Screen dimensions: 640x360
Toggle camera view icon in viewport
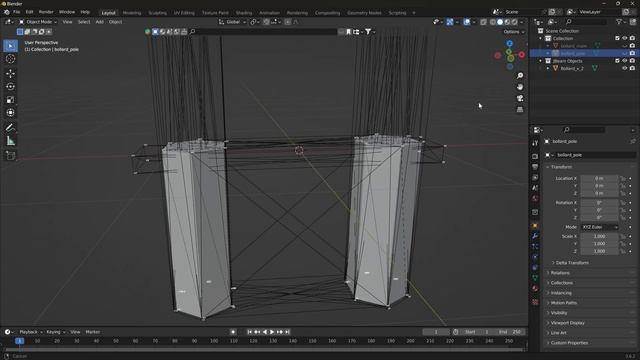520,98
